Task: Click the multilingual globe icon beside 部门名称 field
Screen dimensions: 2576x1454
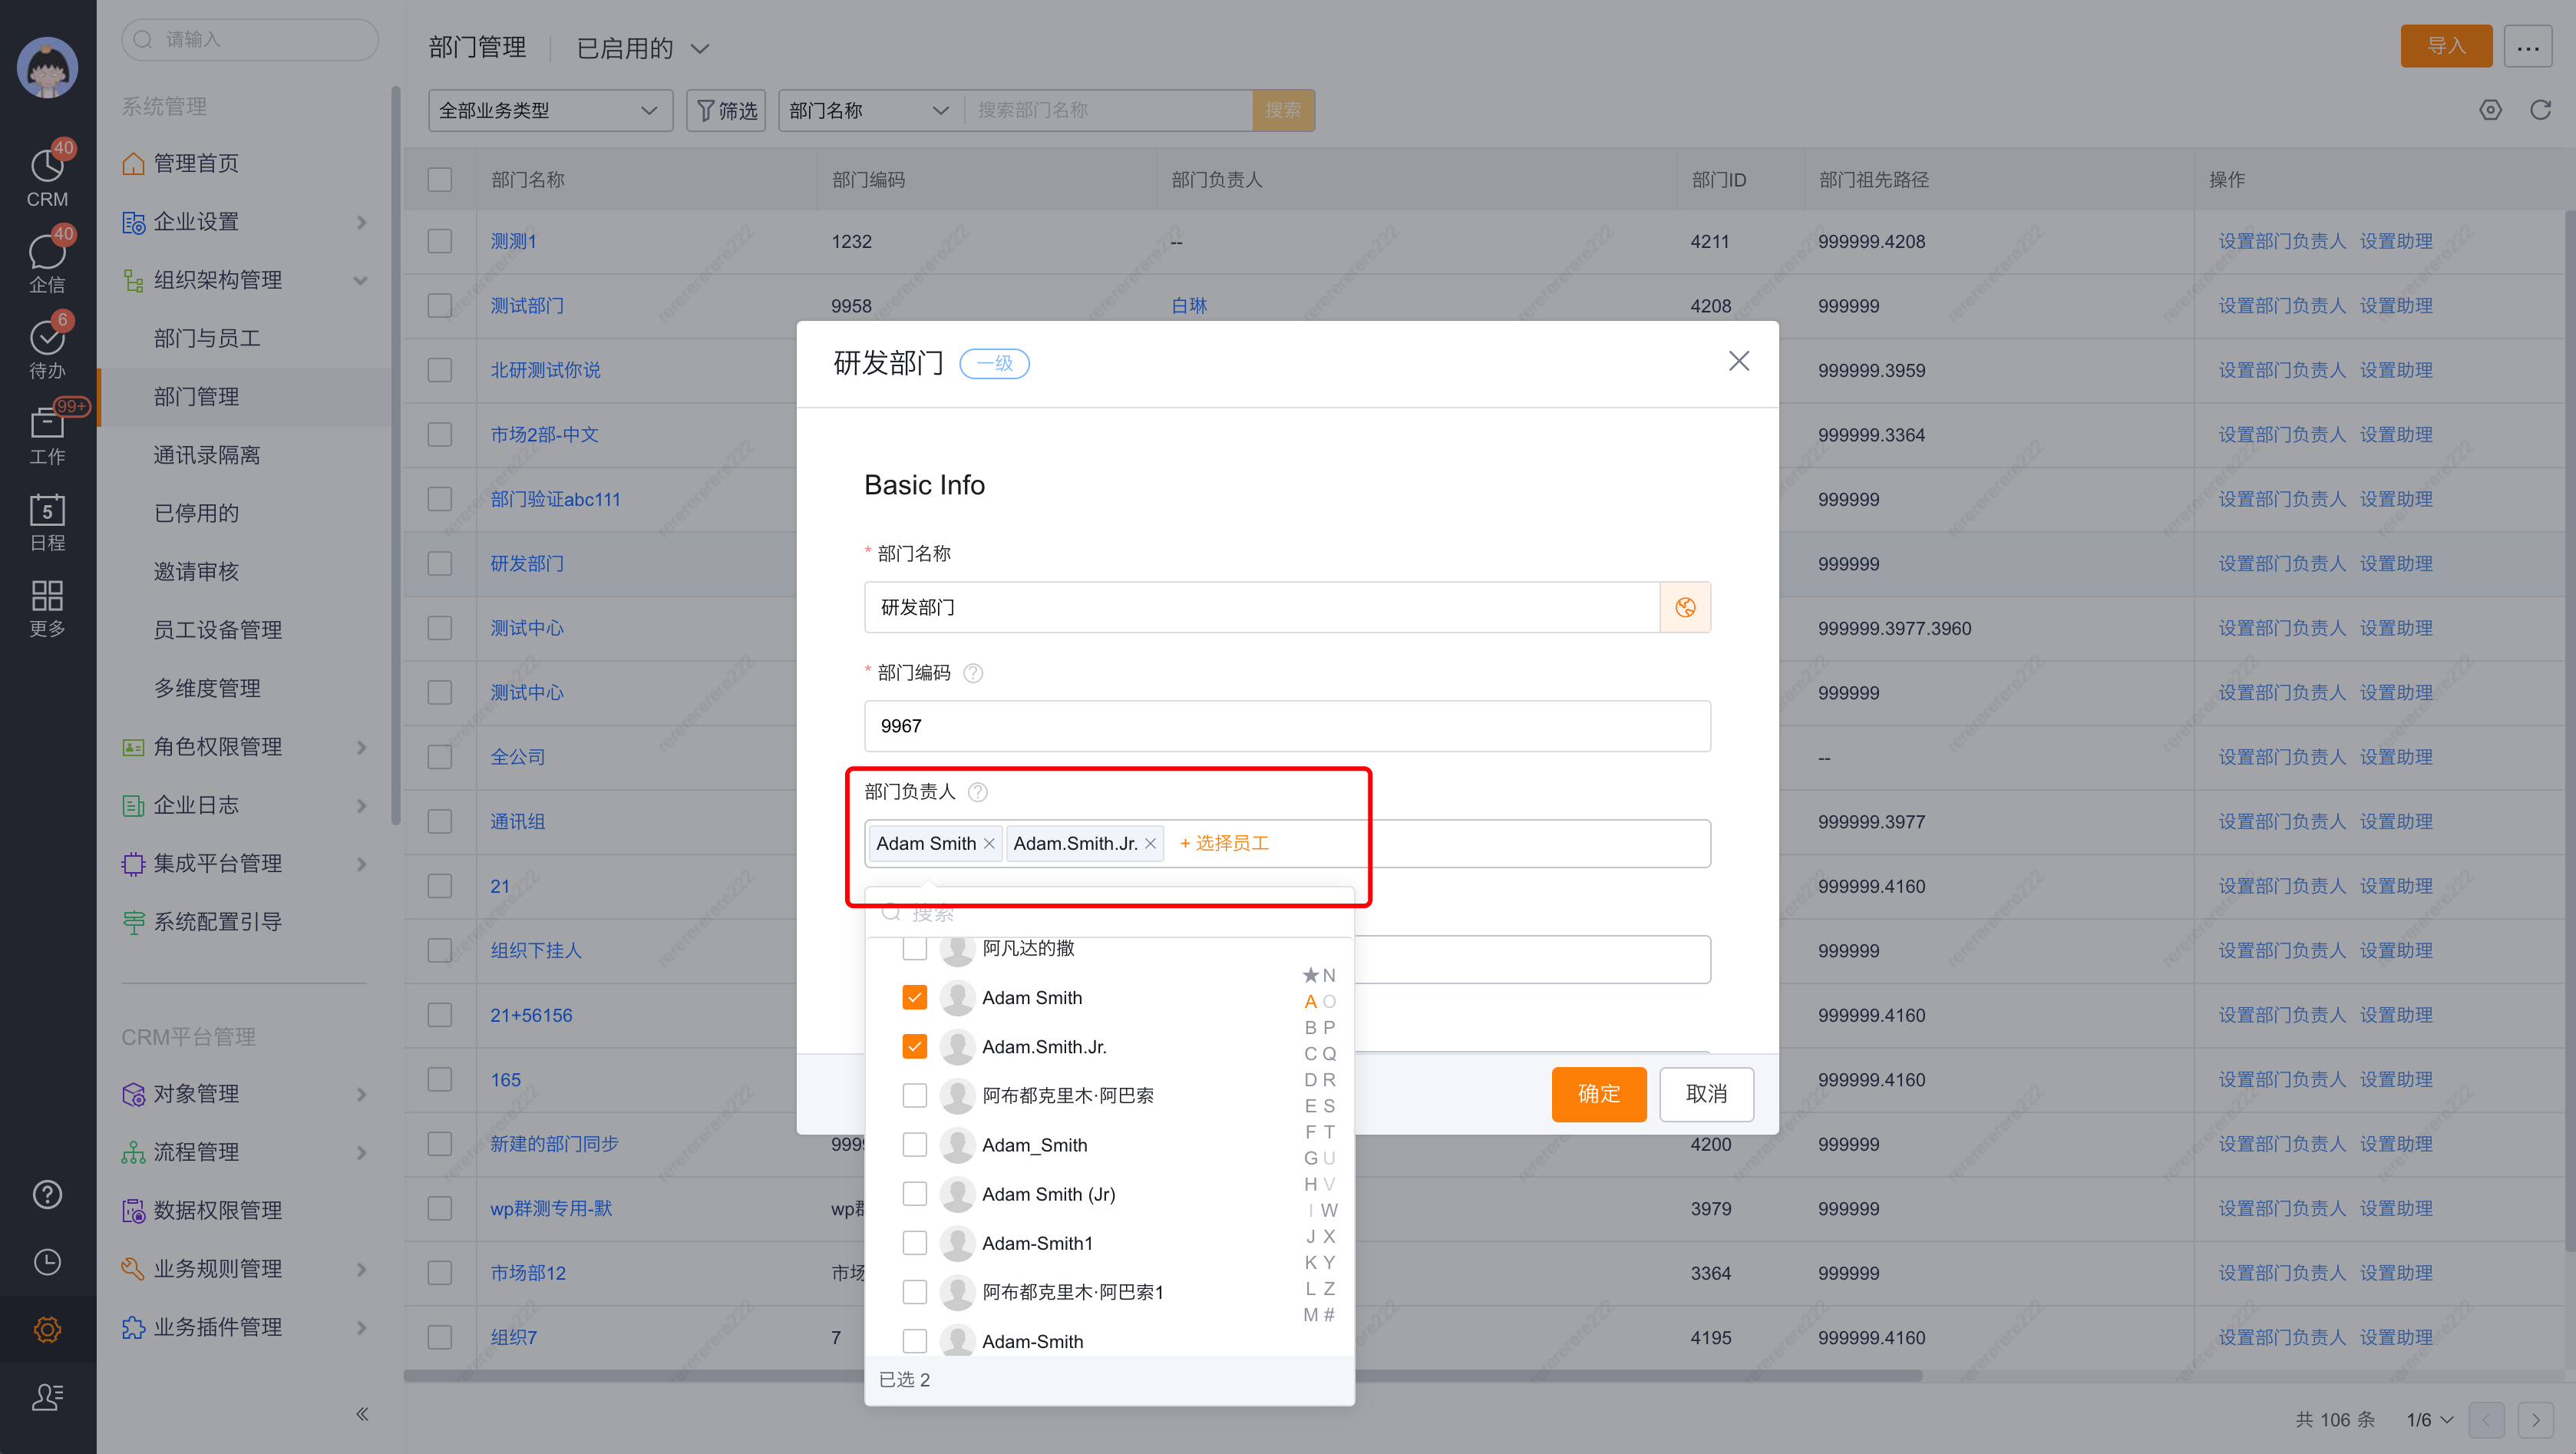Action: (x=1685, y=607)
